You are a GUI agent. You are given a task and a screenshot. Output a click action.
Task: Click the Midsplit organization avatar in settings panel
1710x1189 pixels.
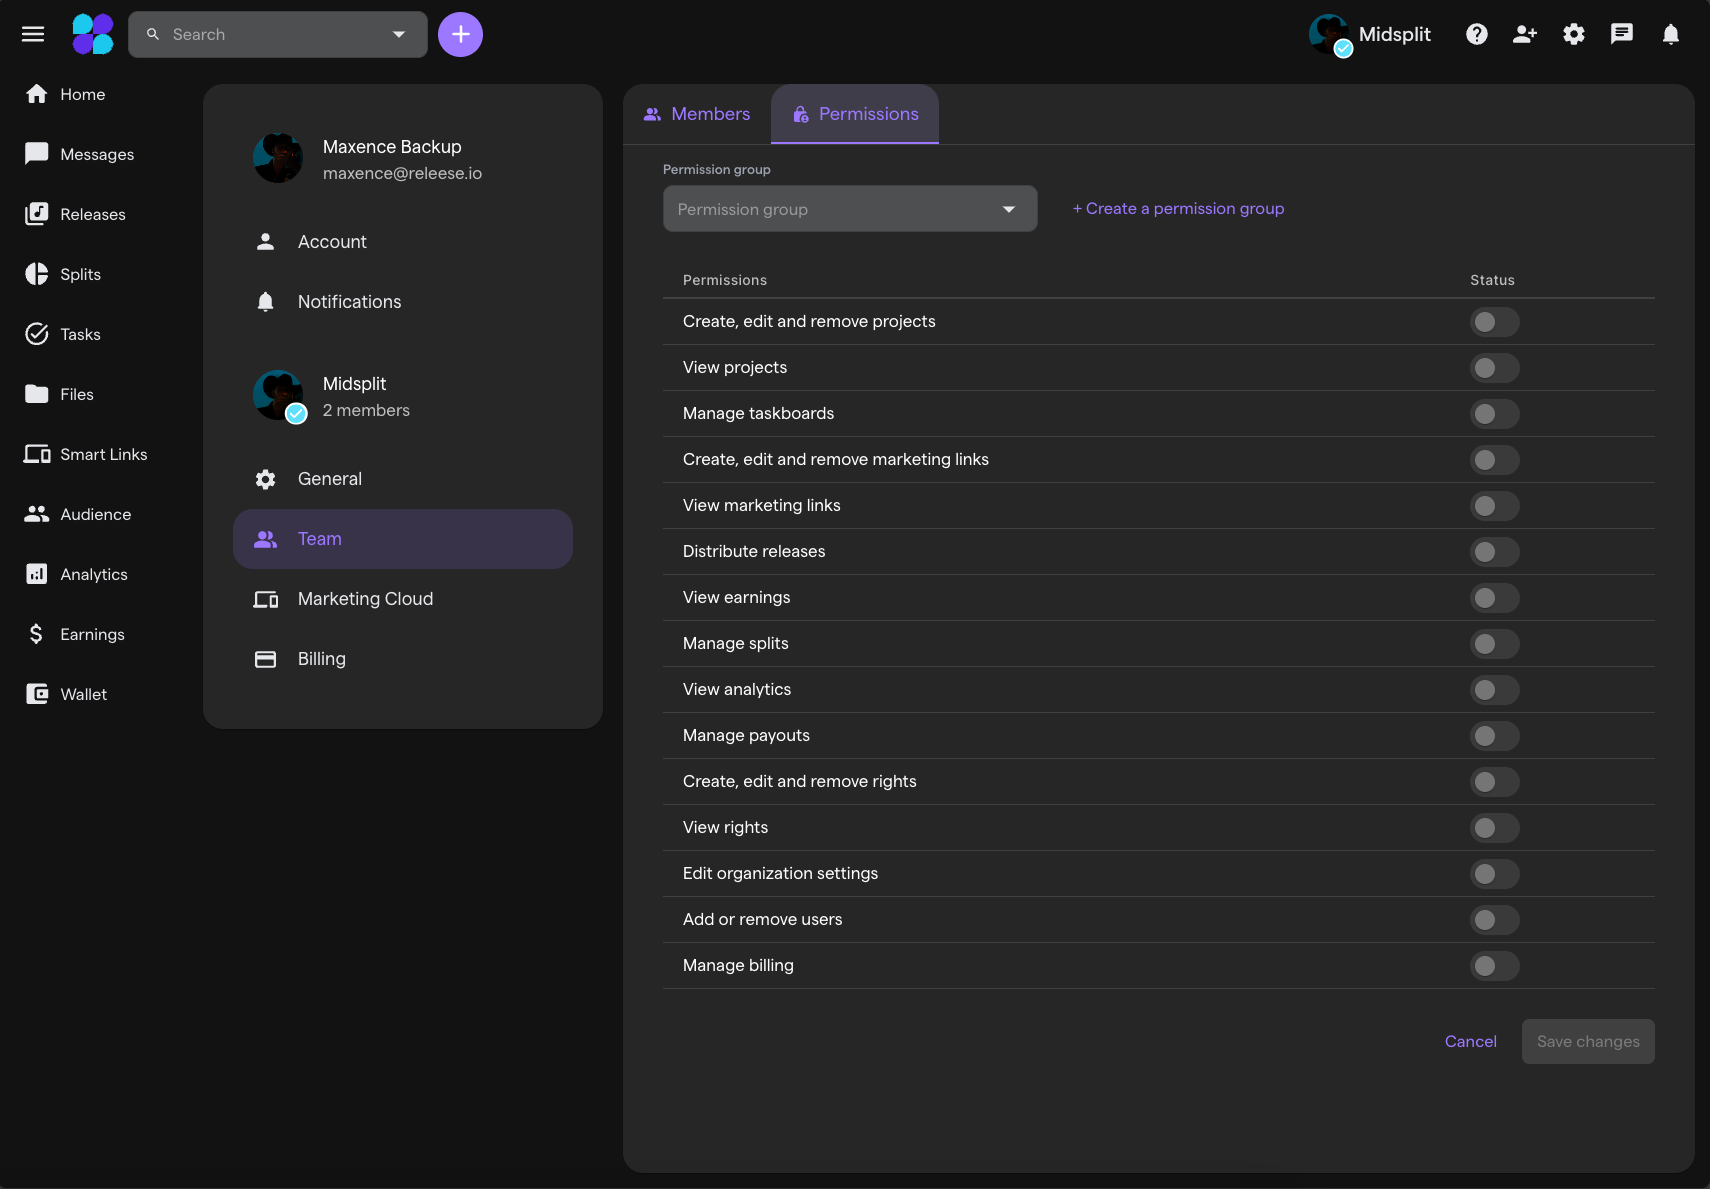278,395
